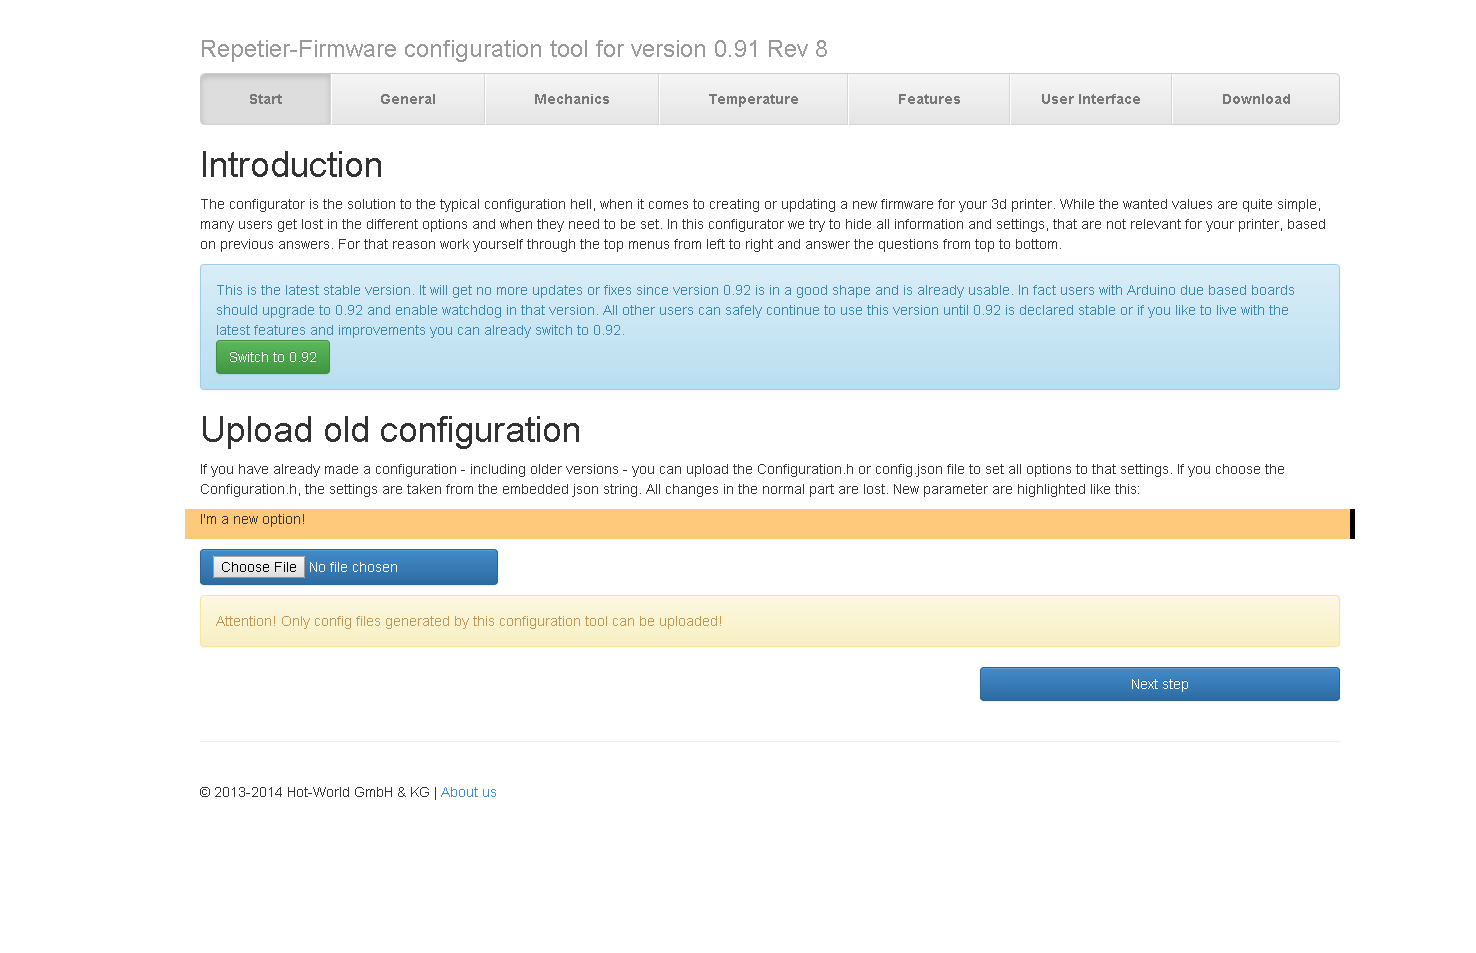The width and height of the screenshot is (1476, 953).
Task: Click the Hot-World GmbH copyright text
Action: (314, 792)
